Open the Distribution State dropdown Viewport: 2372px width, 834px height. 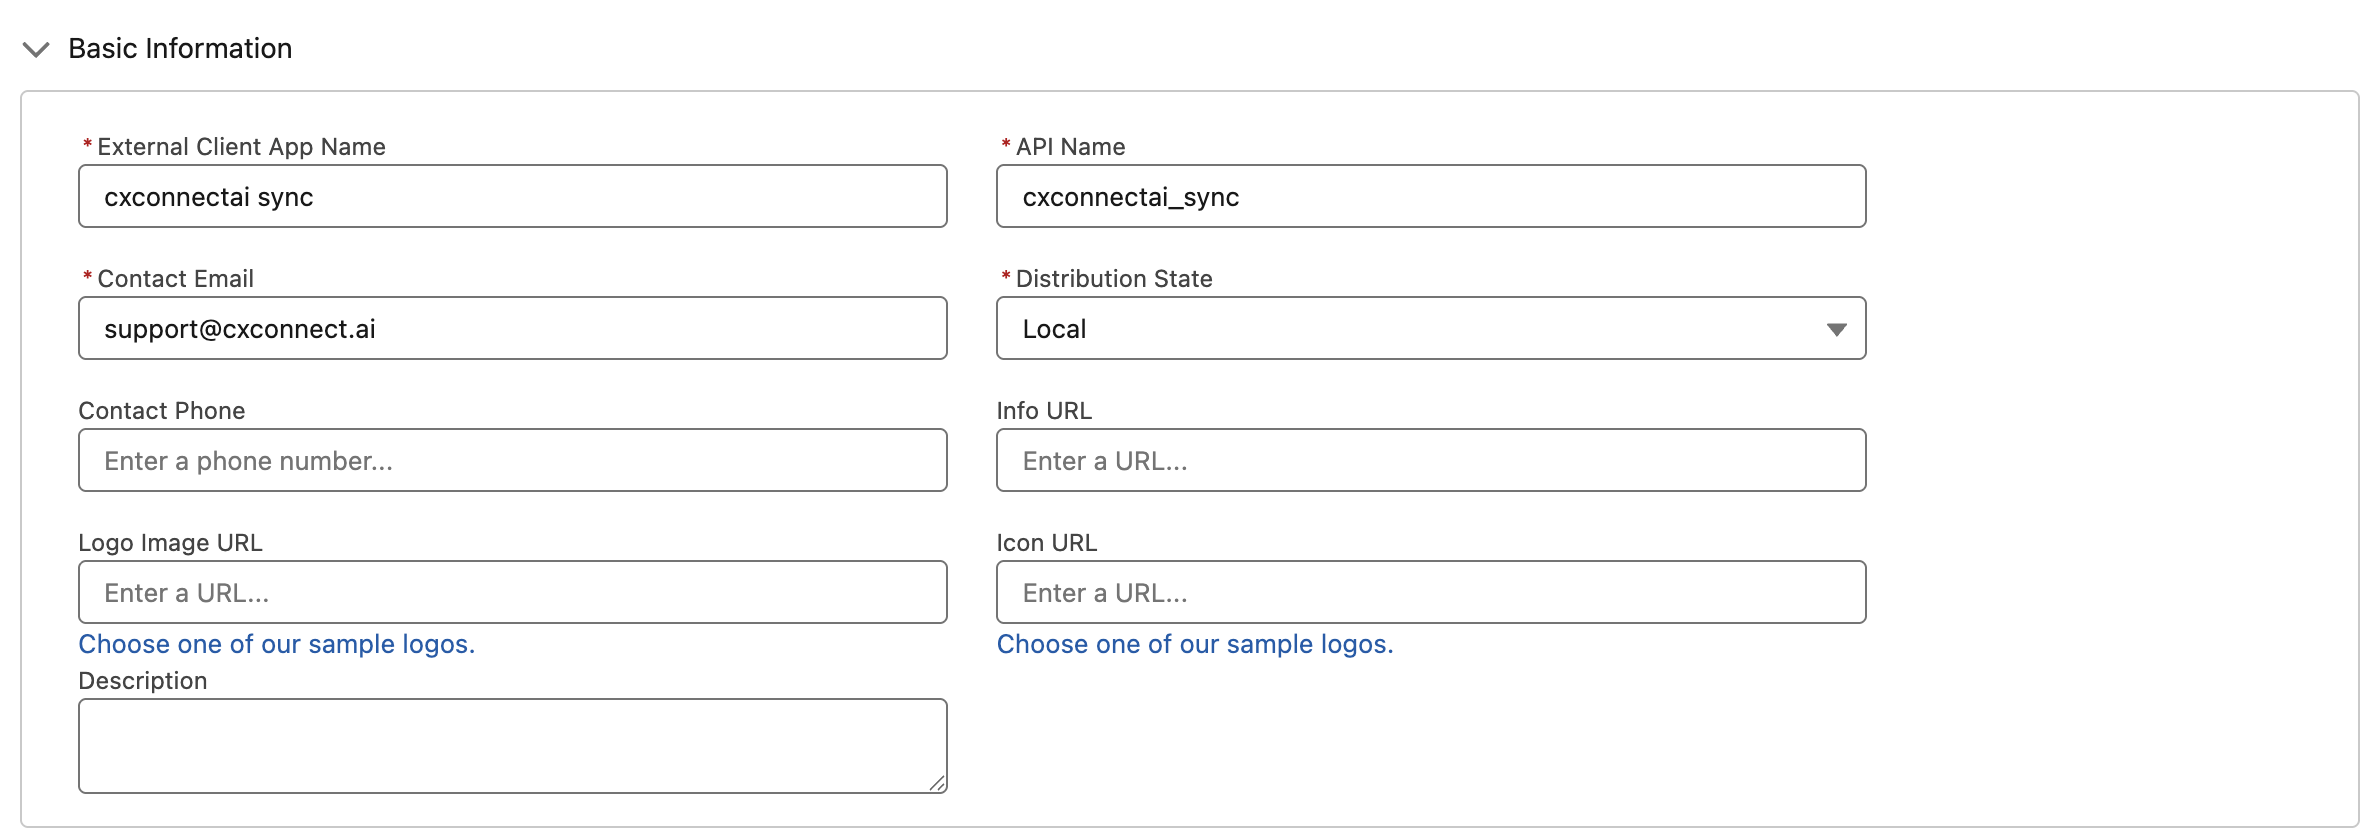(1430, 329)
